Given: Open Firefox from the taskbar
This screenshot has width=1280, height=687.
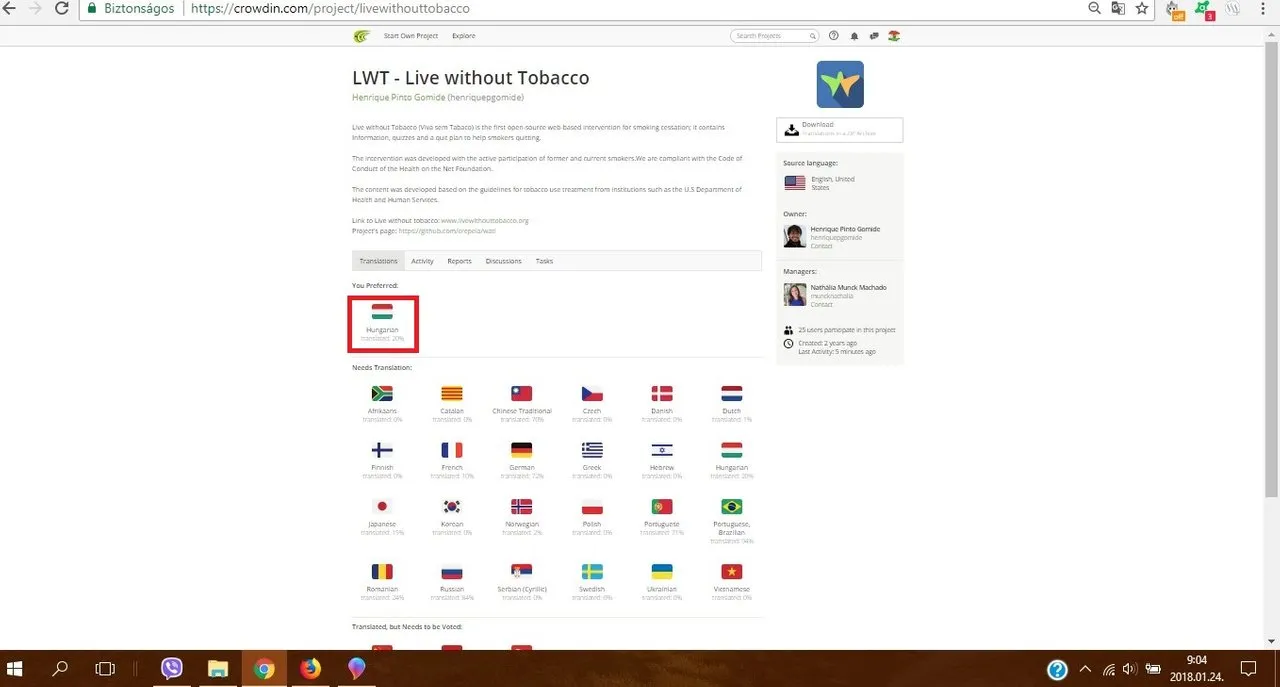Looking at the screenshot, I should [x=311, y=668].
